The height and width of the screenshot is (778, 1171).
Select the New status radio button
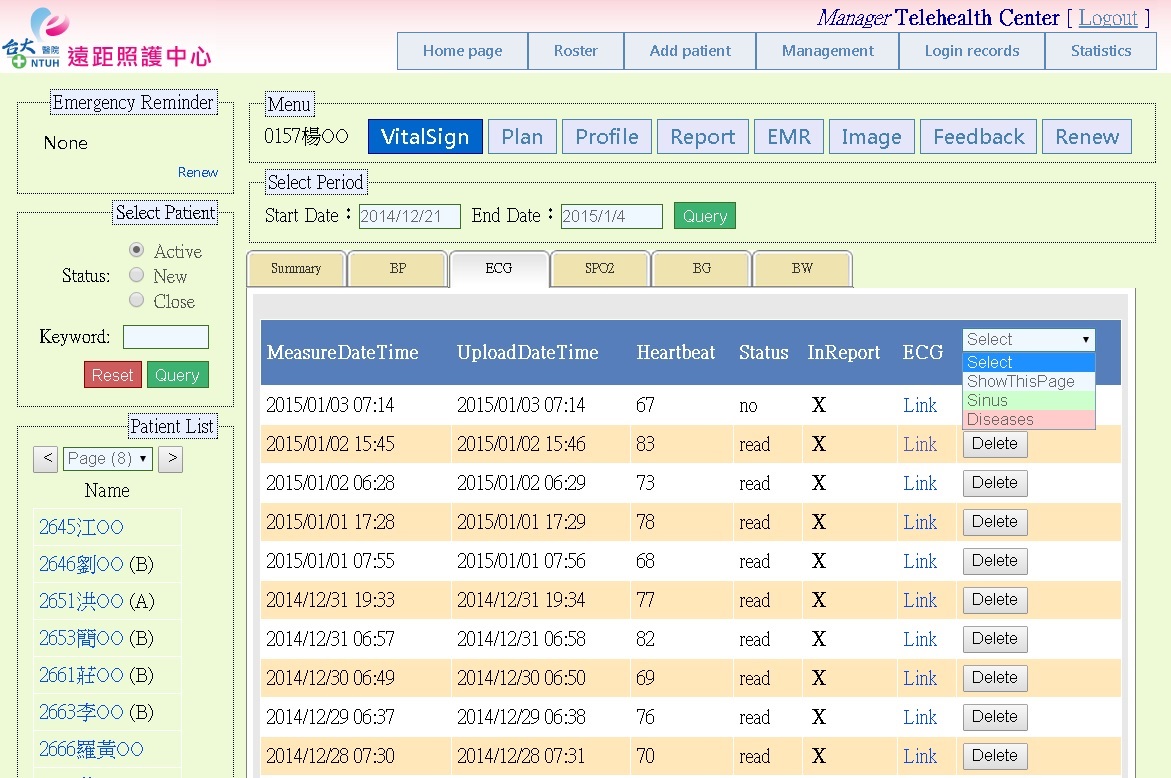tap(137, 275)
